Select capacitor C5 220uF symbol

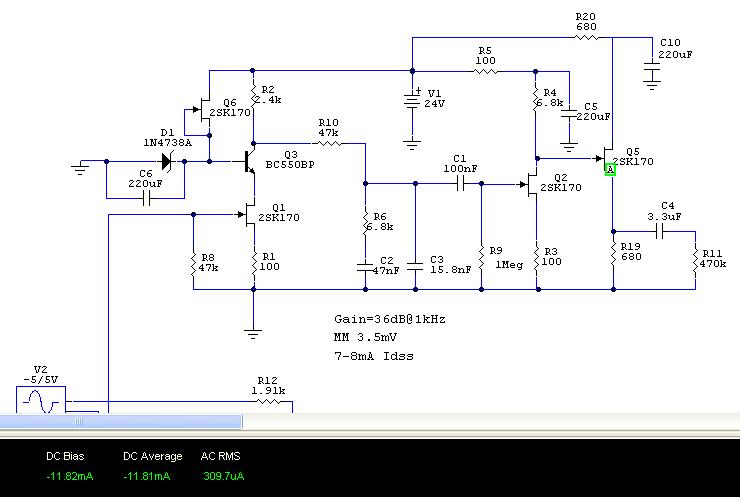tap(569, 115)
